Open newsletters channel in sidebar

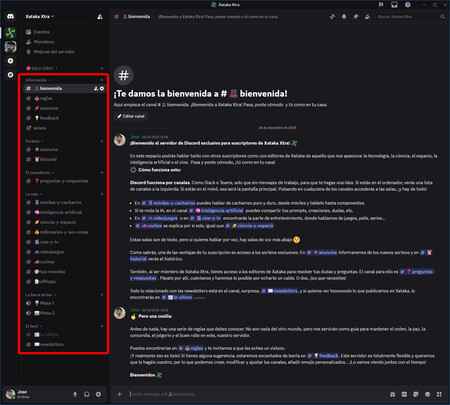pyautogui.click(x=65, y=344)
